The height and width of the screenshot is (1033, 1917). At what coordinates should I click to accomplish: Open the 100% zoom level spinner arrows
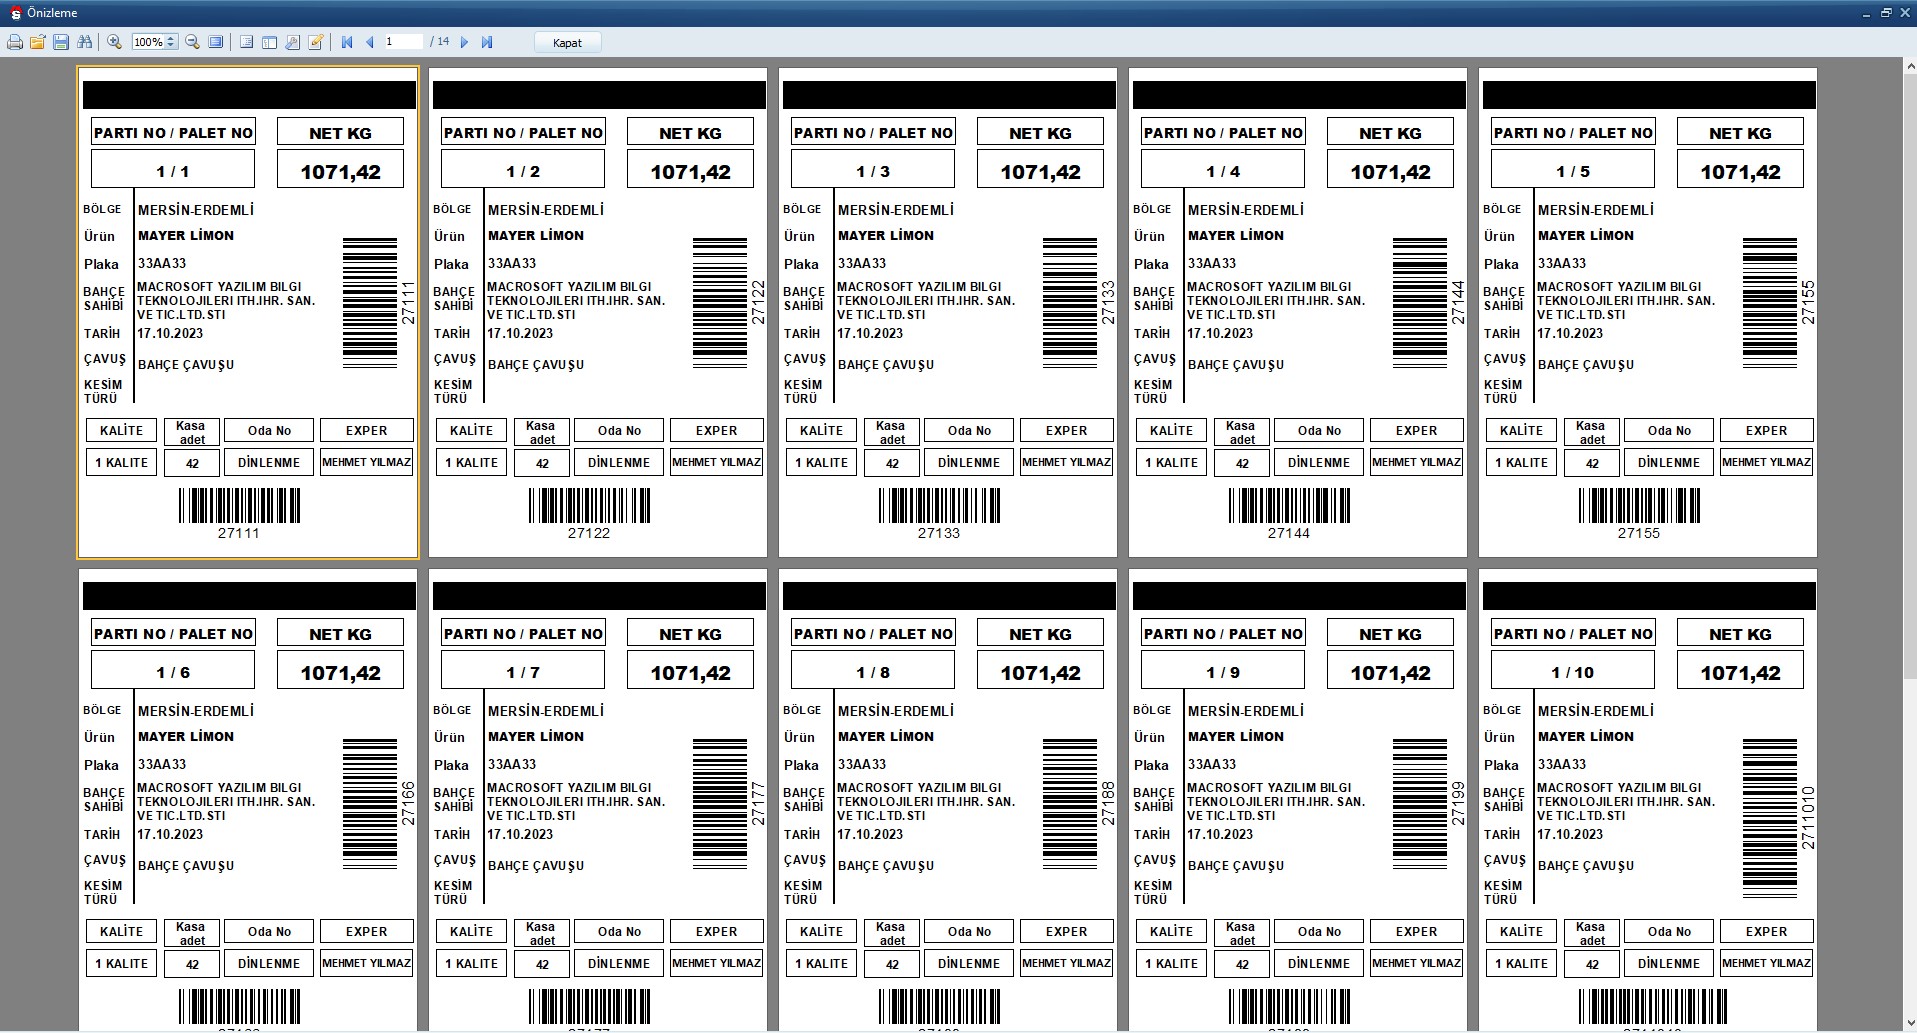tap(171, 42)
